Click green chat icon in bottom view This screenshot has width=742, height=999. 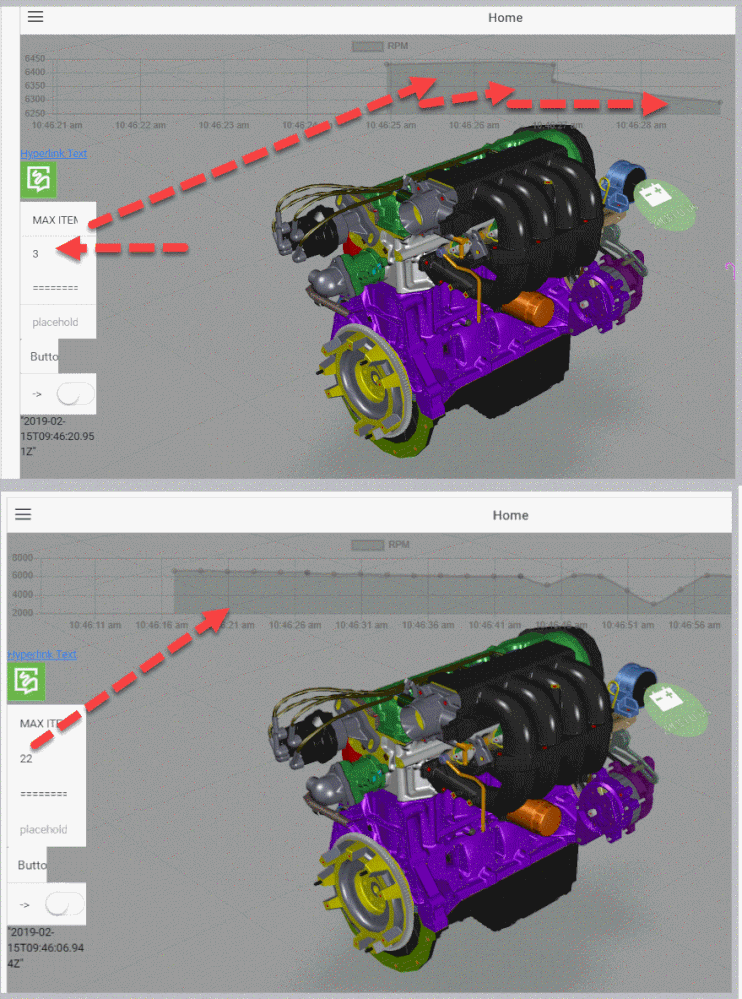coord(25,681)
